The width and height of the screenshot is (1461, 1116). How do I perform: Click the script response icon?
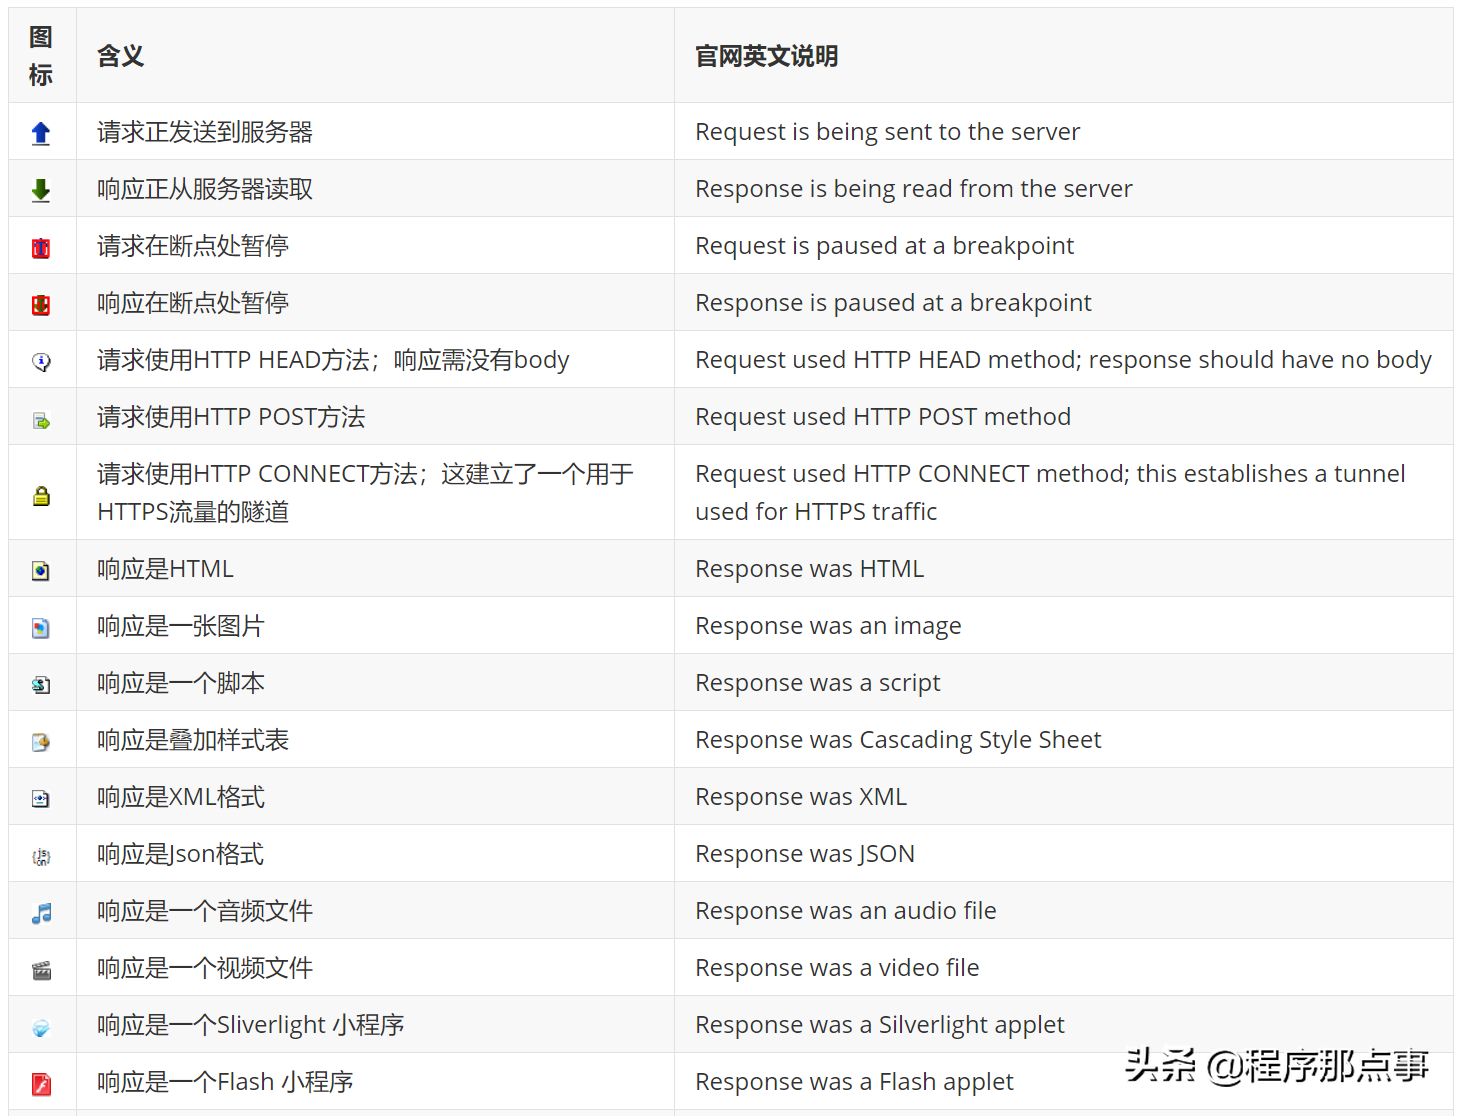click(41, 682)
